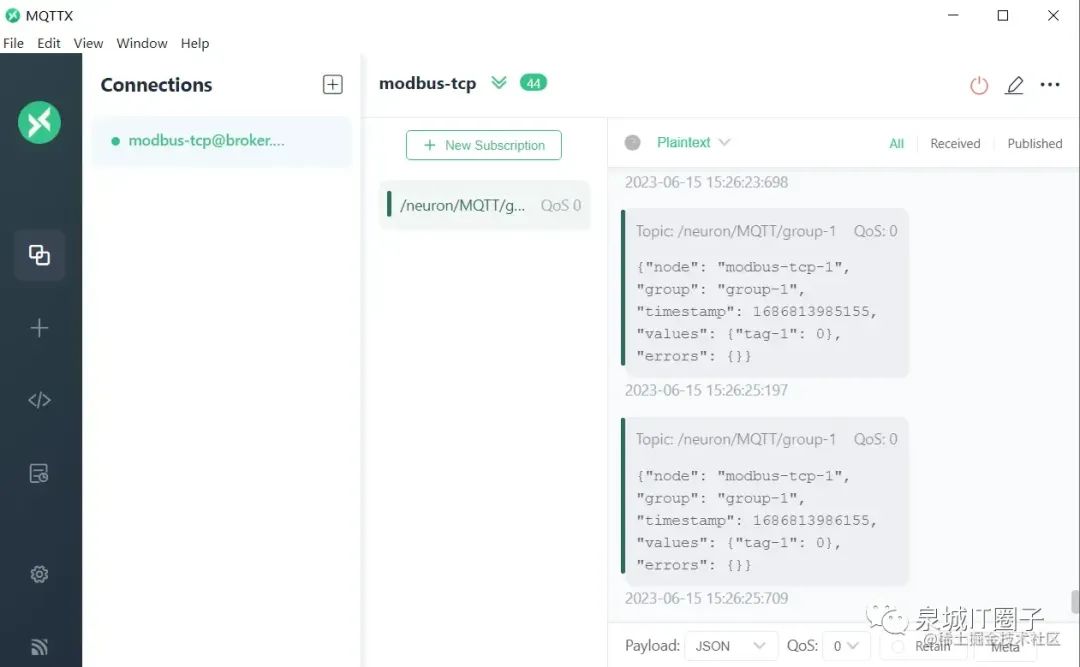
Task: Open the View menu
Action: [88, 43]
